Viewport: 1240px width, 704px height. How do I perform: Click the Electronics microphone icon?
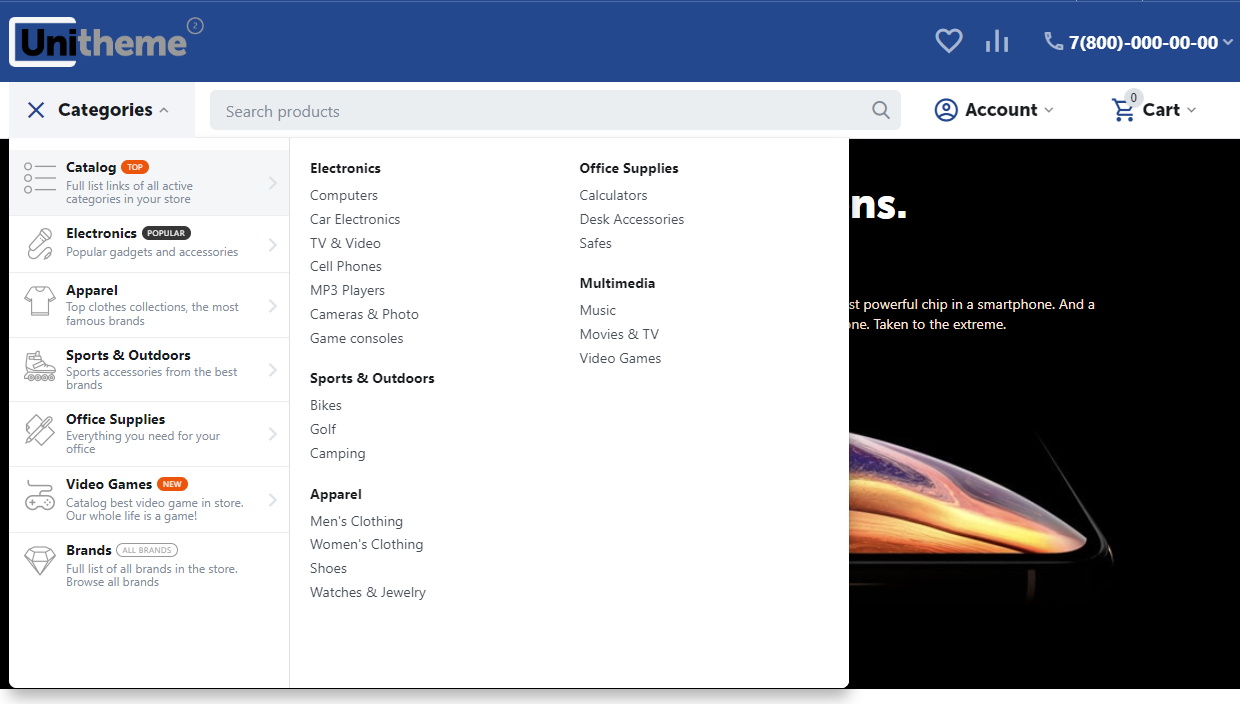point(40,243)
